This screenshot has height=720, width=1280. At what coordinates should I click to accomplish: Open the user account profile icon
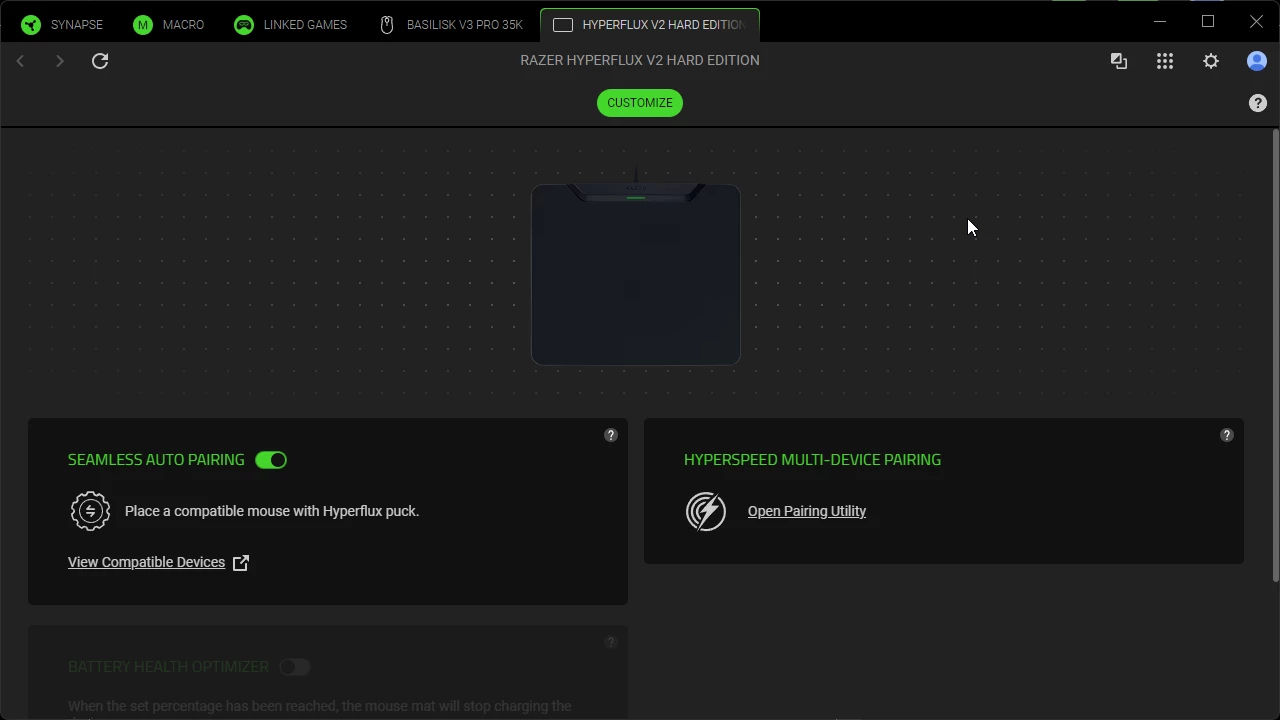[1257, 61]
